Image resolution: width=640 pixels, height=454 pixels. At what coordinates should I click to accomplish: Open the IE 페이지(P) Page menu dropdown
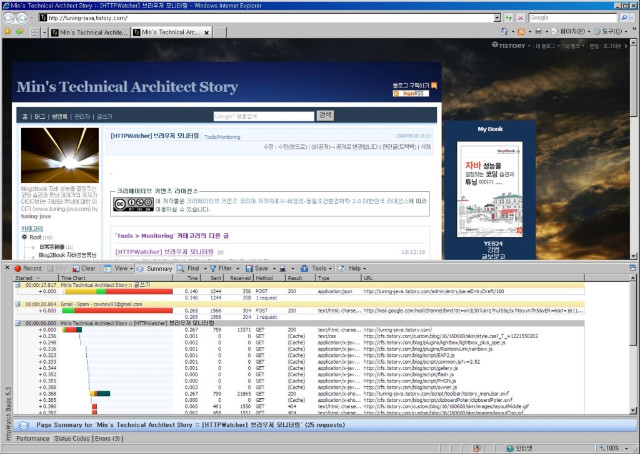(x=570, y=31)
